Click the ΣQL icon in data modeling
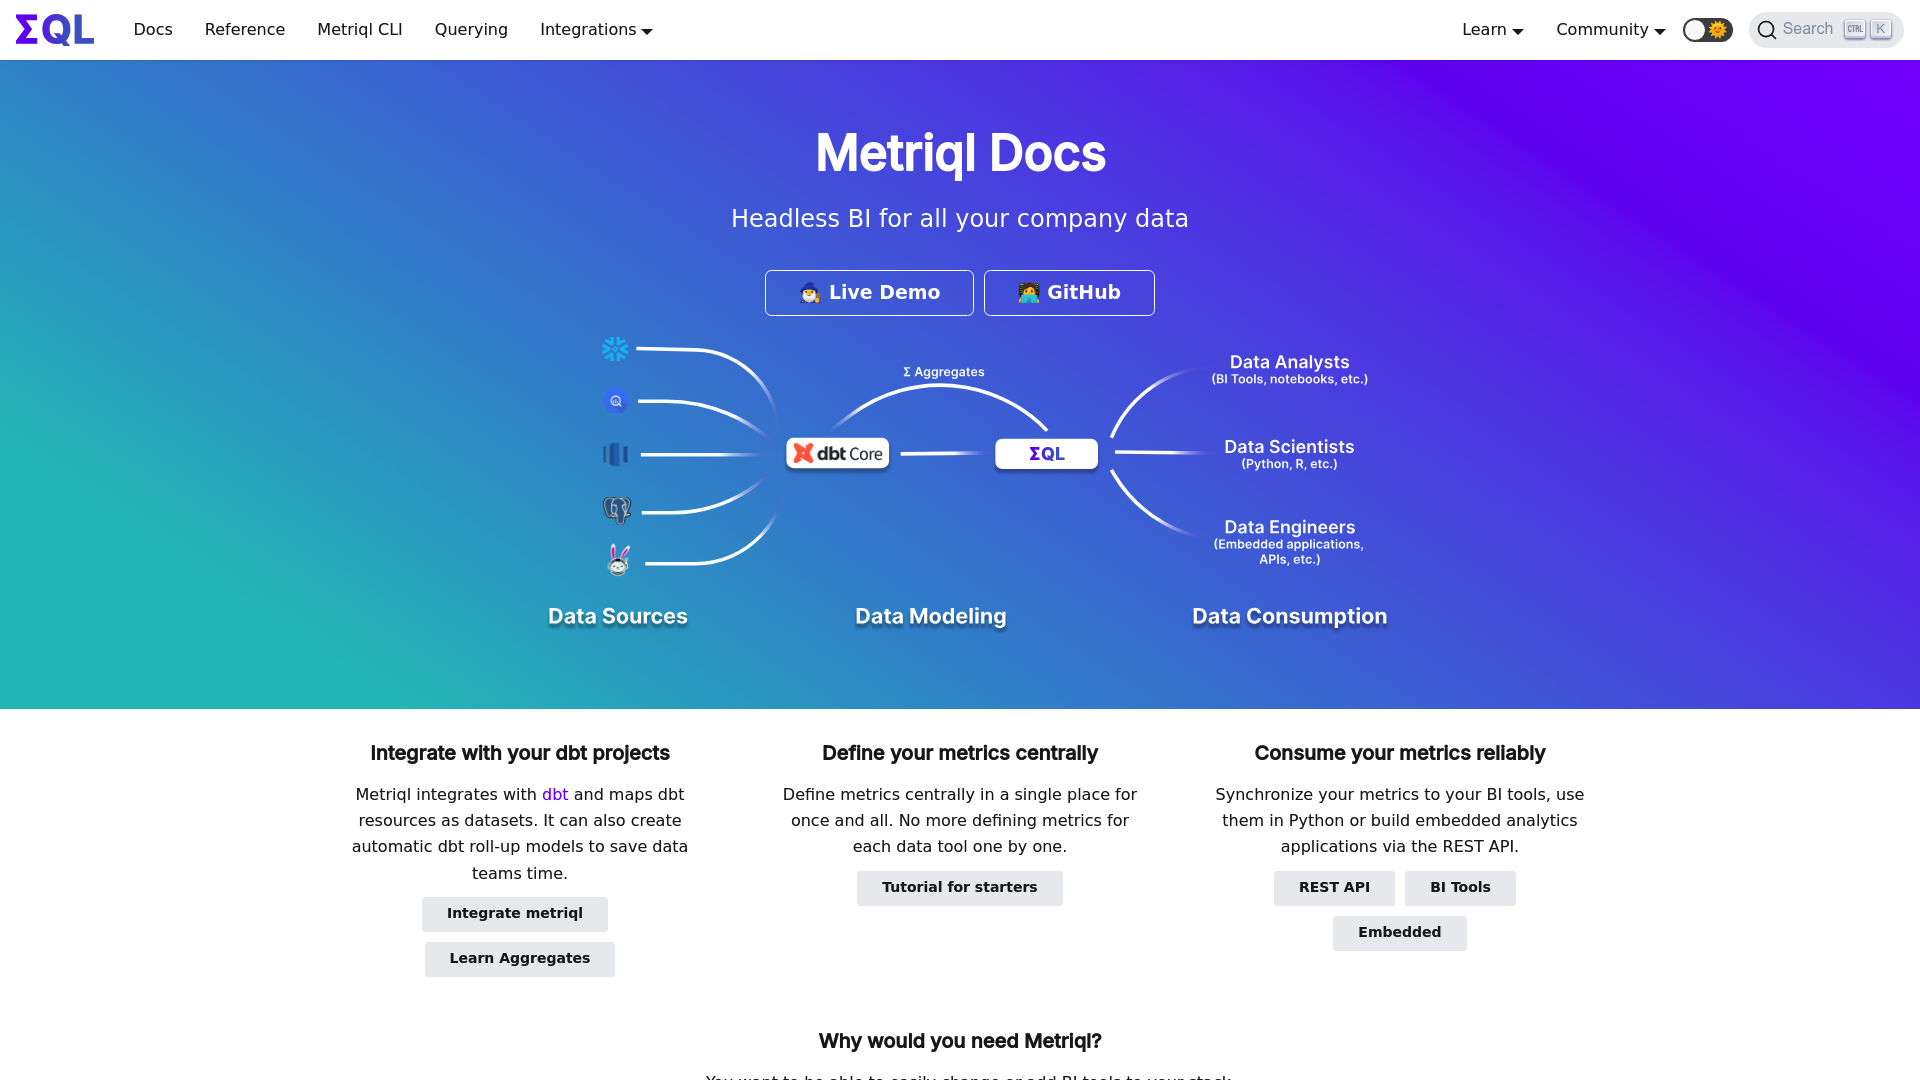Viewport: 1920px width, 1080px height. pos(1046,452)
